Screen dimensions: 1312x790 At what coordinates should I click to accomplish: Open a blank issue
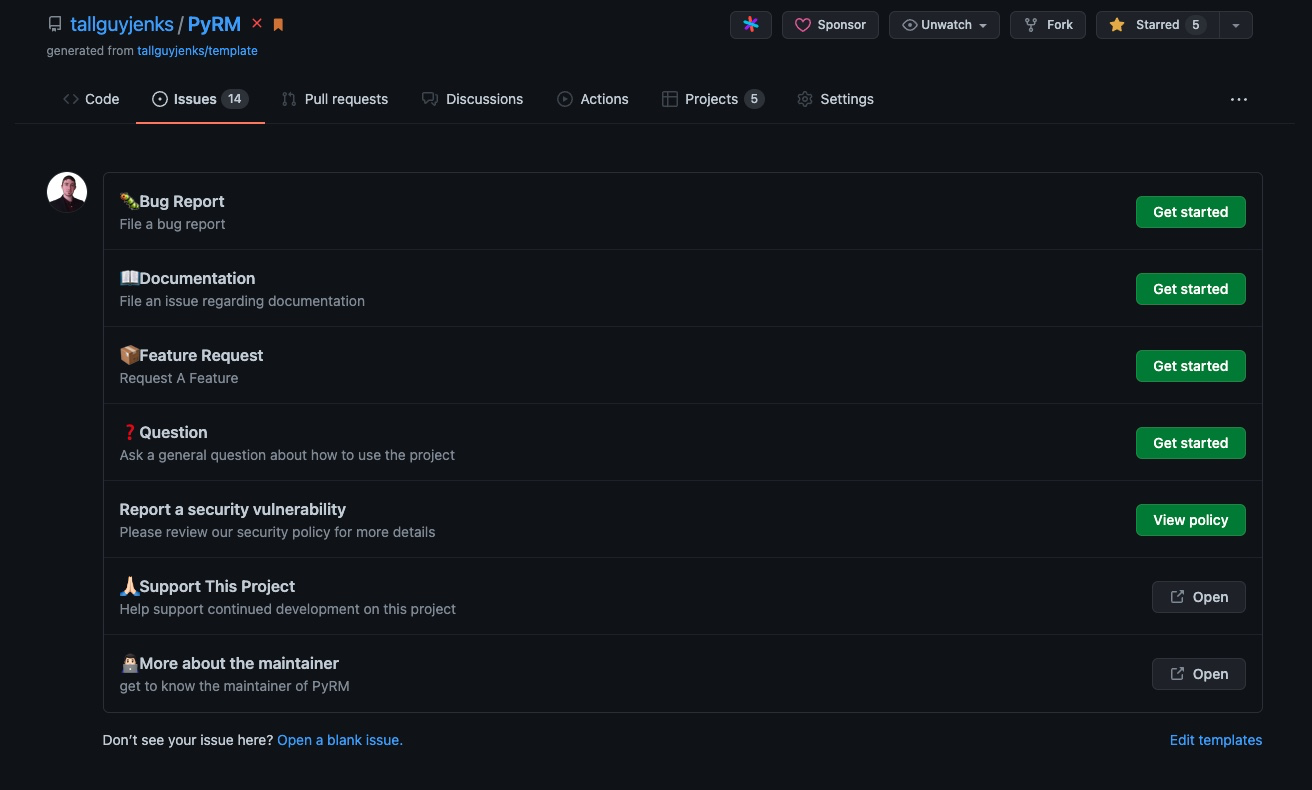[339, 740]
